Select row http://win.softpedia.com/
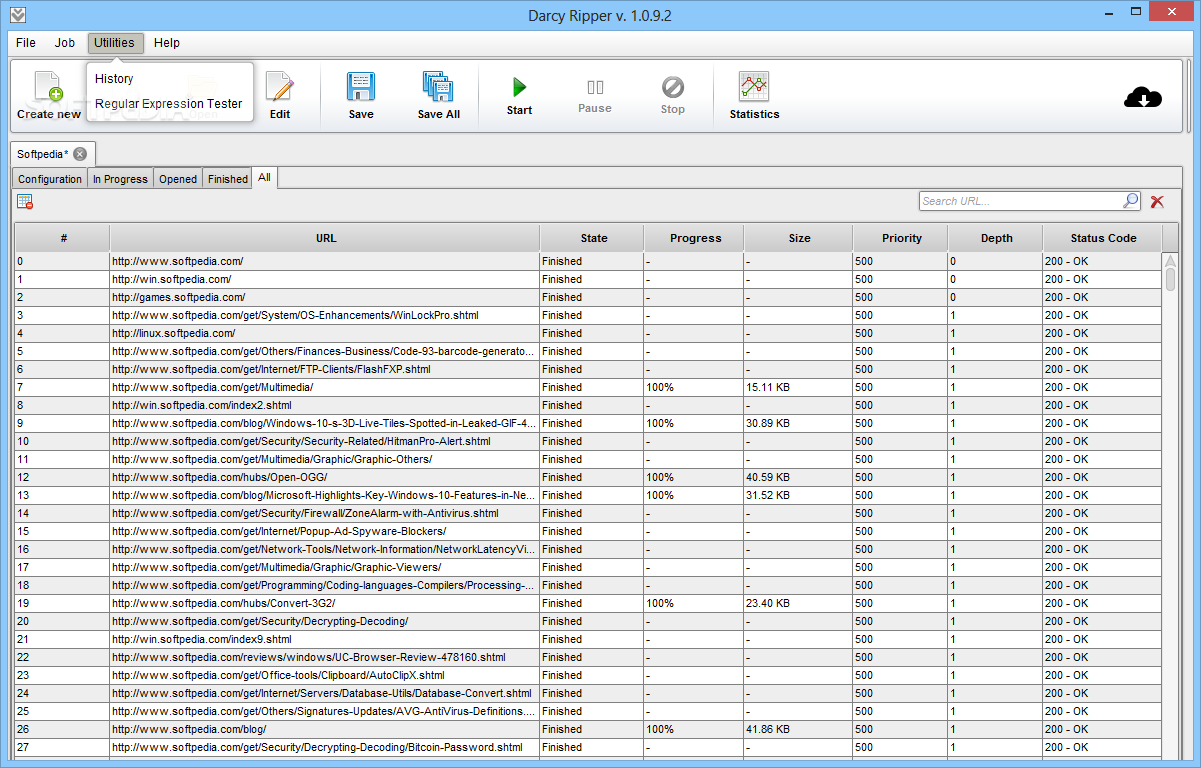The height and width of the screenshot is (768, 1201). [x=588, y=279]
